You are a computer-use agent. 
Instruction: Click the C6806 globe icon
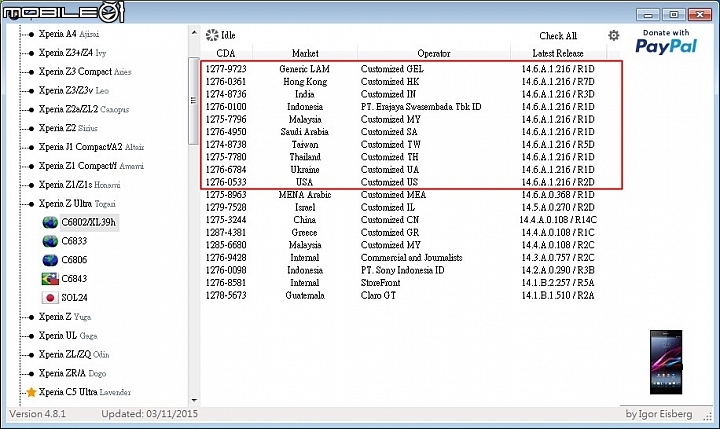(x=50, y=260)
